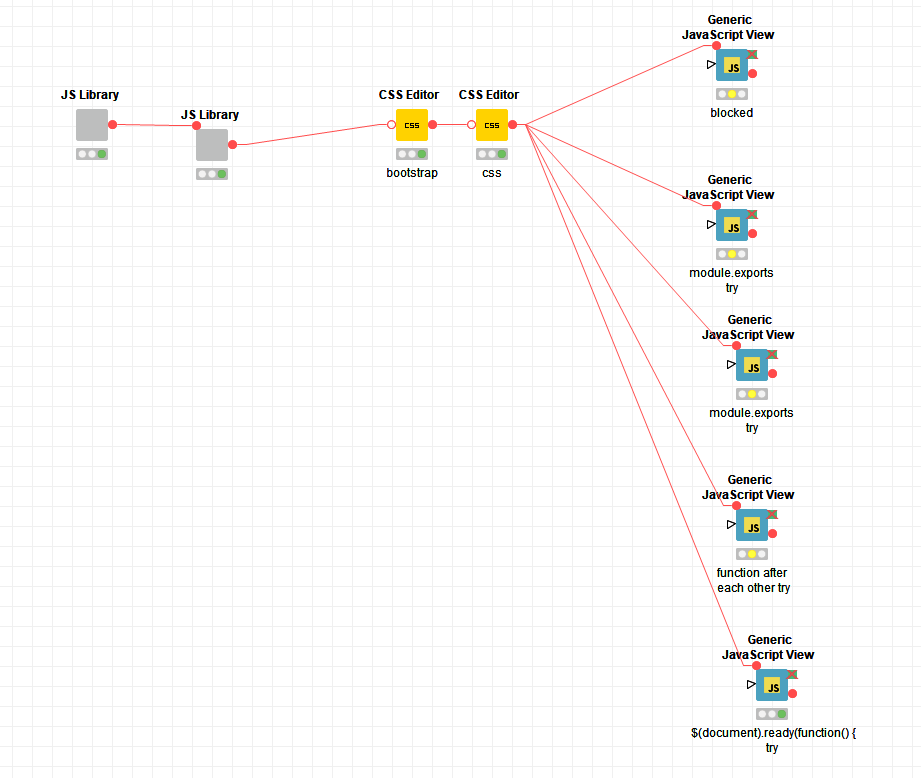Click the hollow input port of bootstrap CSS Editor
921x778 pixels.
pos(392,125)
